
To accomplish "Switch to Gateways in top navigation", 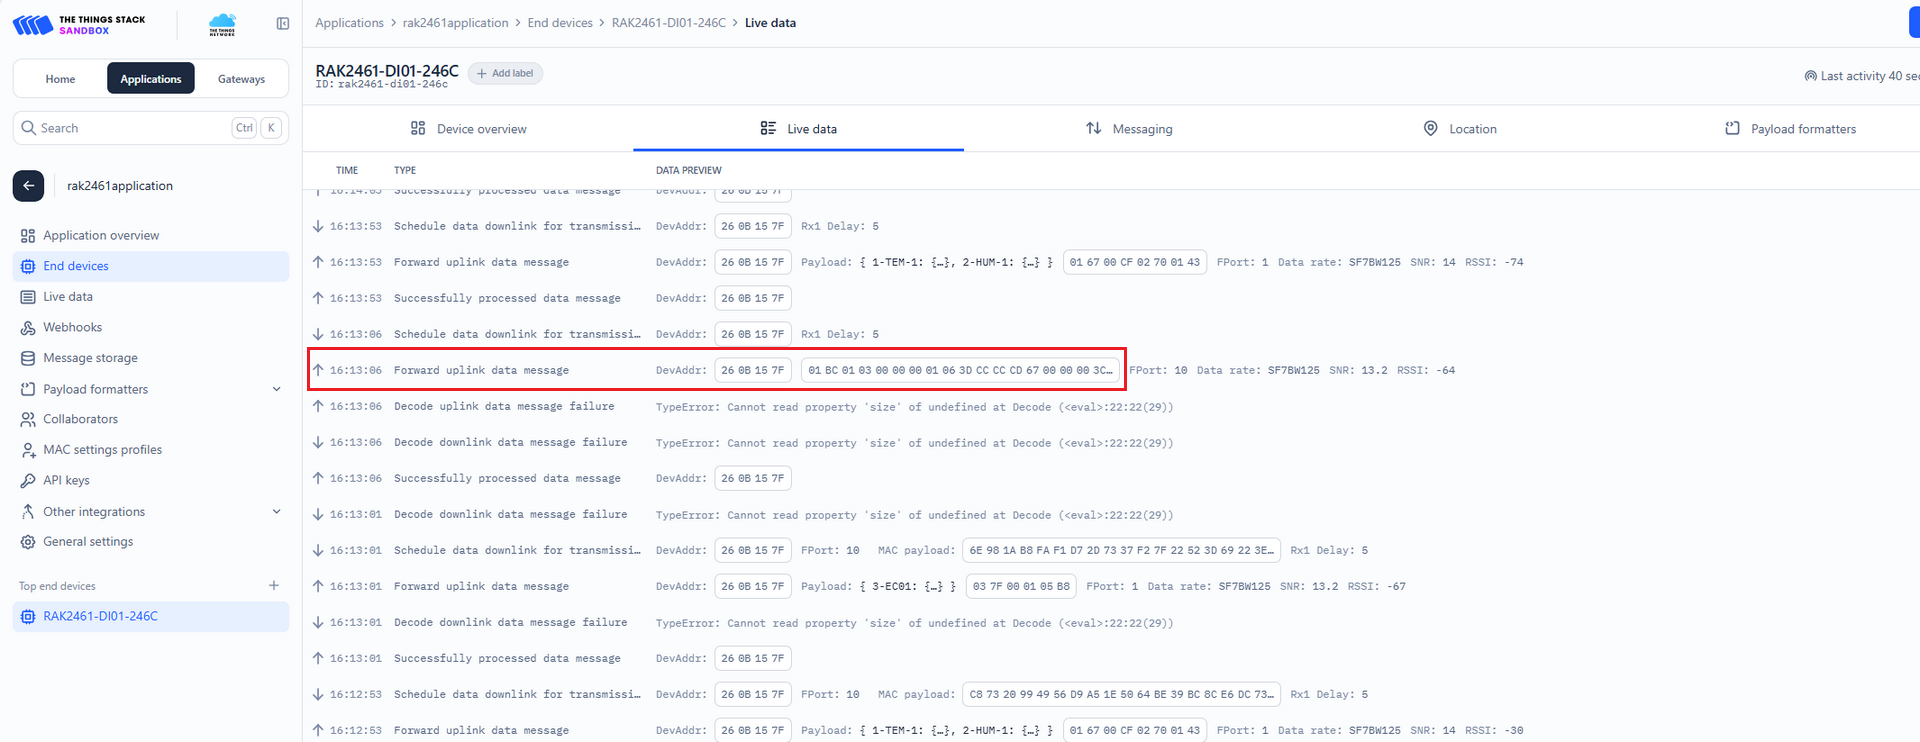I will (x=241, y=79).
